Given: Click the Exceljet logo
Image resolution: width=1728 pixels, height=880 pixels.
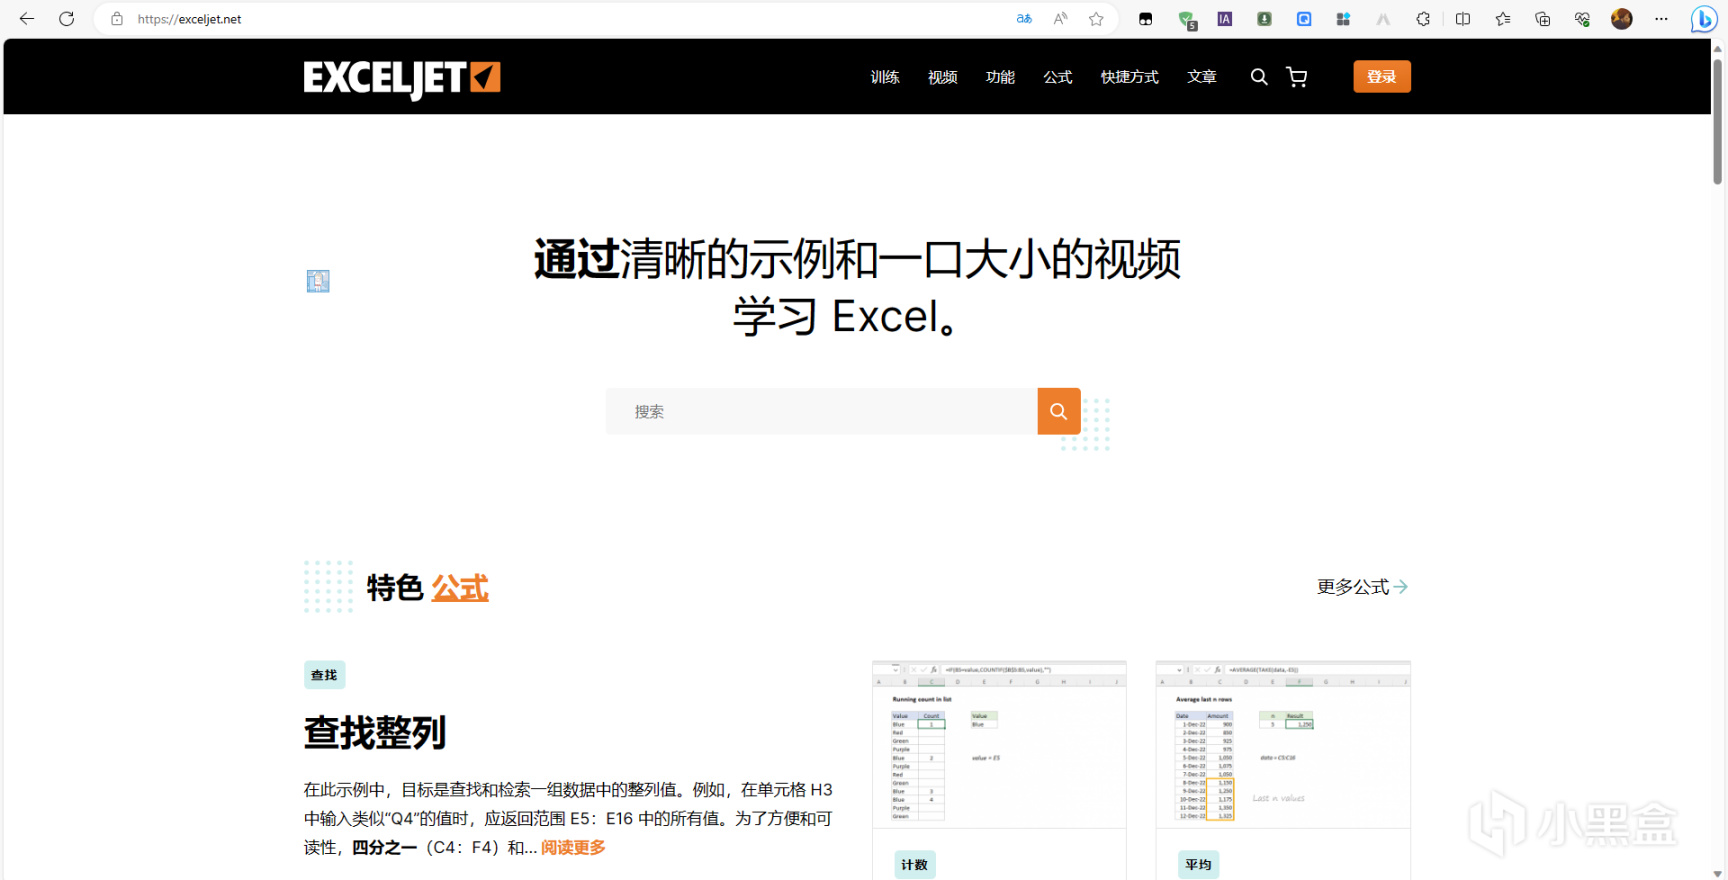Looking at the screenshot, I should pyautogui.click(x=402, y=78).
